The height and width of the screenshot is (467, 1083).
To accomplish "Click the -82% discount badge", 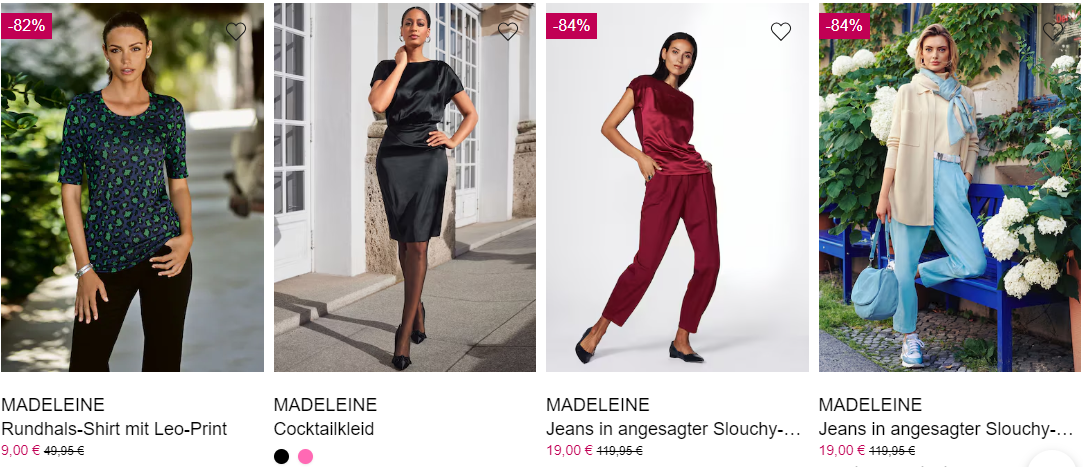I will pos(27,26).
